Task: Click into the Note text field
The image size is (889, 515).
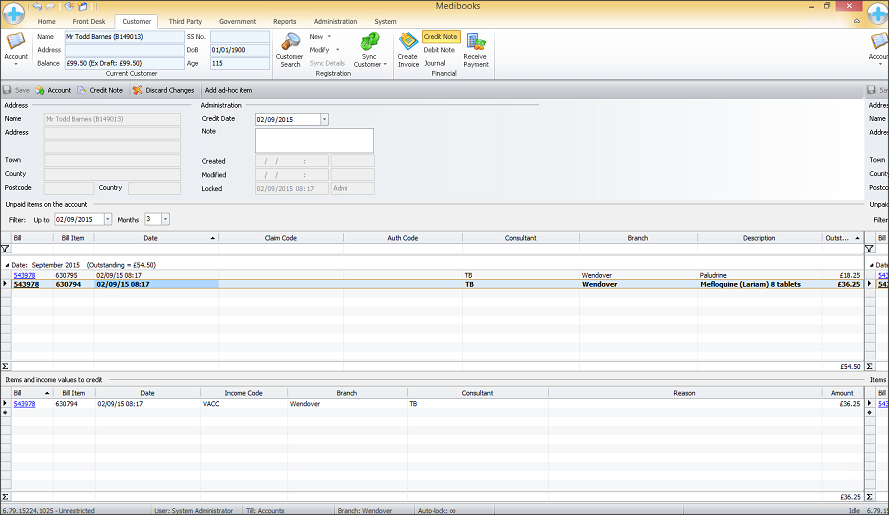Action: coord(314,140)
